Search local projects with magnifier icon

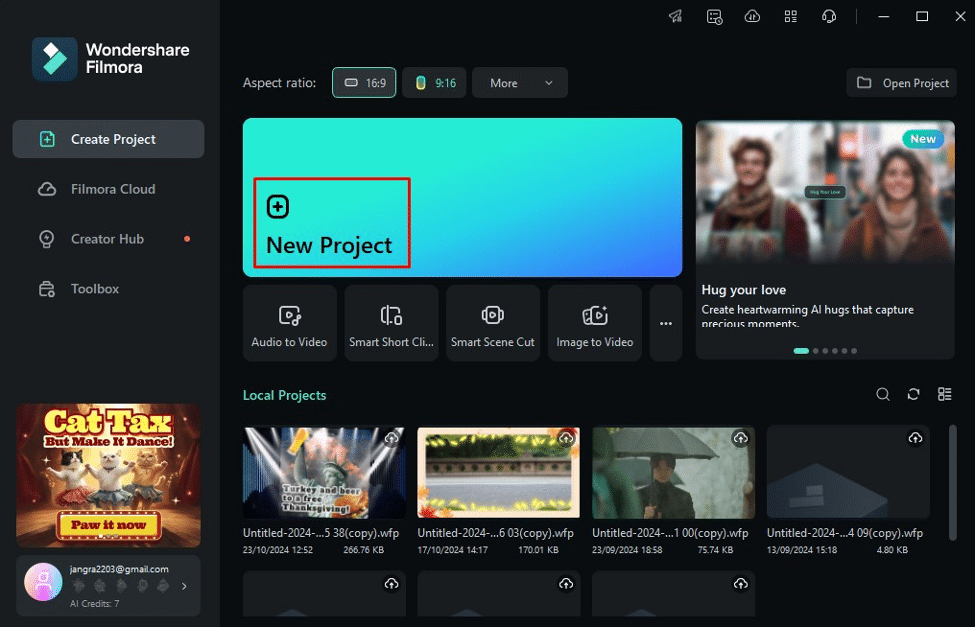(883, 395)
